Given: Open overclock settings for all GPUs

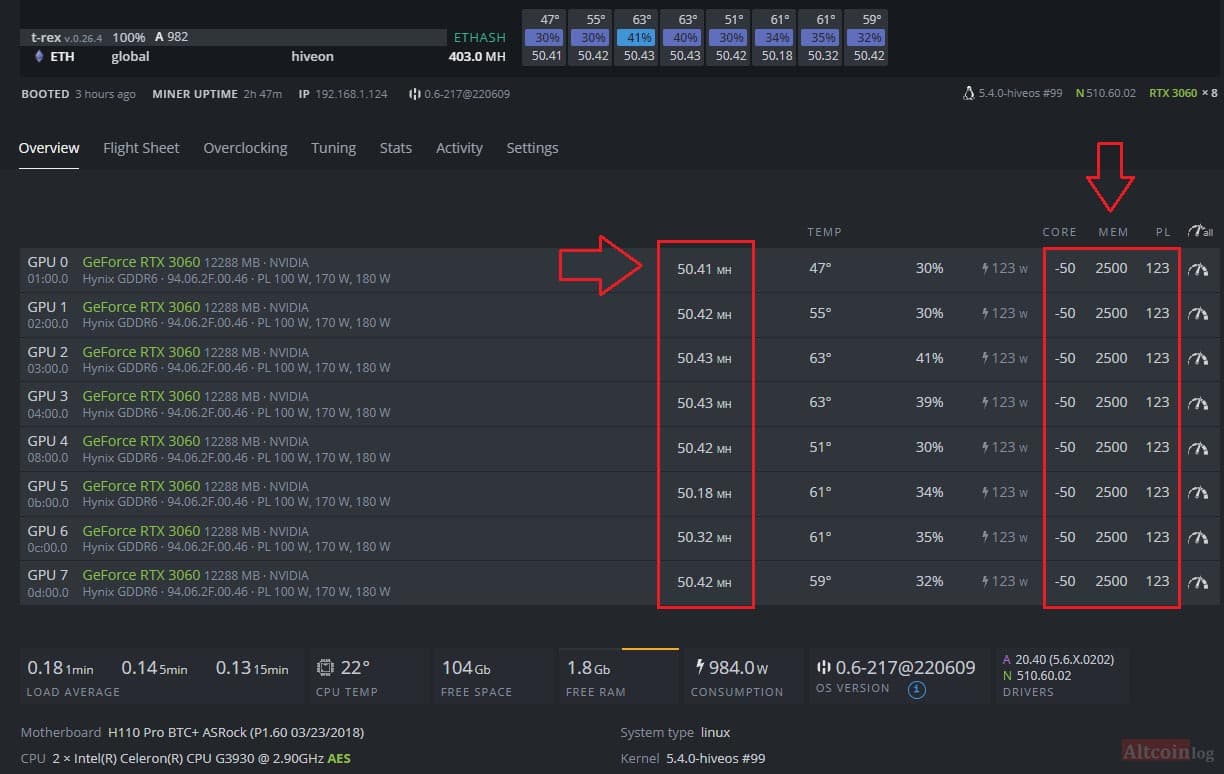Looking at the screenshot, I should (x=1199, y=231).
